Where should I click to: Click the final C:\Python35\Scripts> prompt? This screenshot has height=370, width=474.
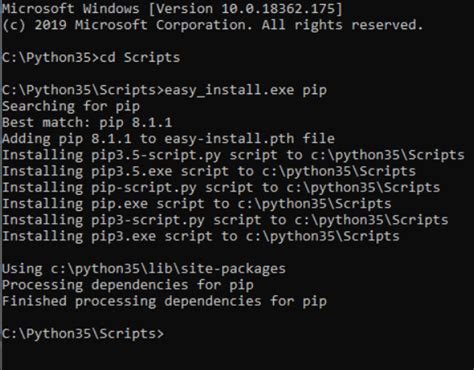pos(83,334)
